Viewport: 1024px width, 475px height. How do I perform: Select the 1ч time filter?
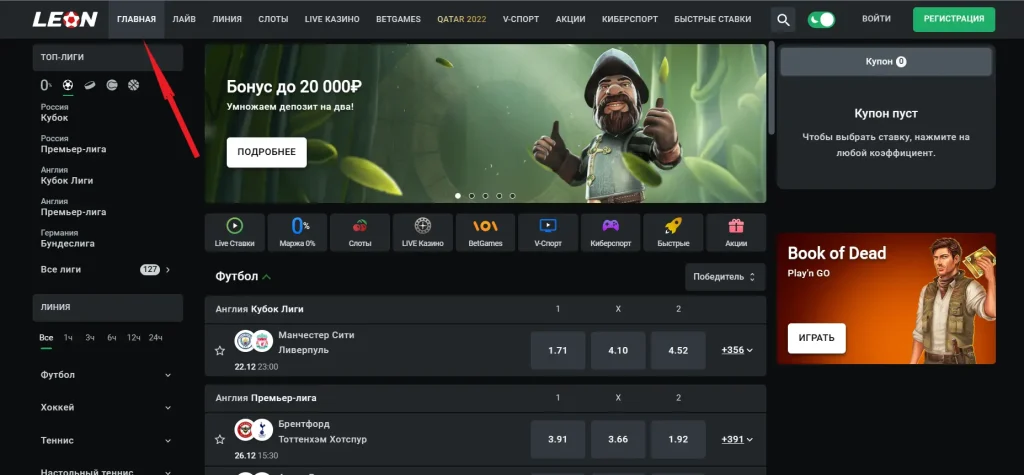(68, 338)
